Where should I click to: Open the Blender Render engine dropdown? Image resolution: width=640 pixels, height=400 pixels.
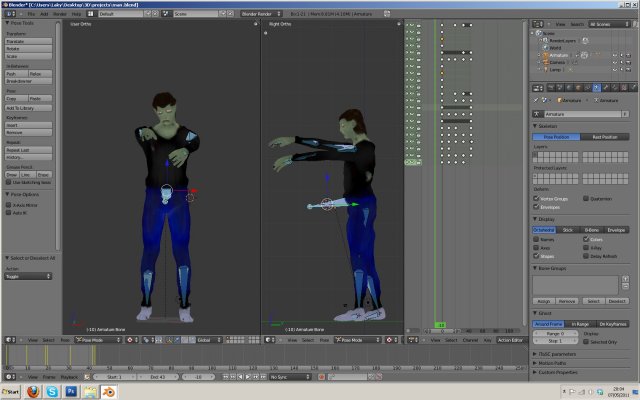tap(261, 14)
